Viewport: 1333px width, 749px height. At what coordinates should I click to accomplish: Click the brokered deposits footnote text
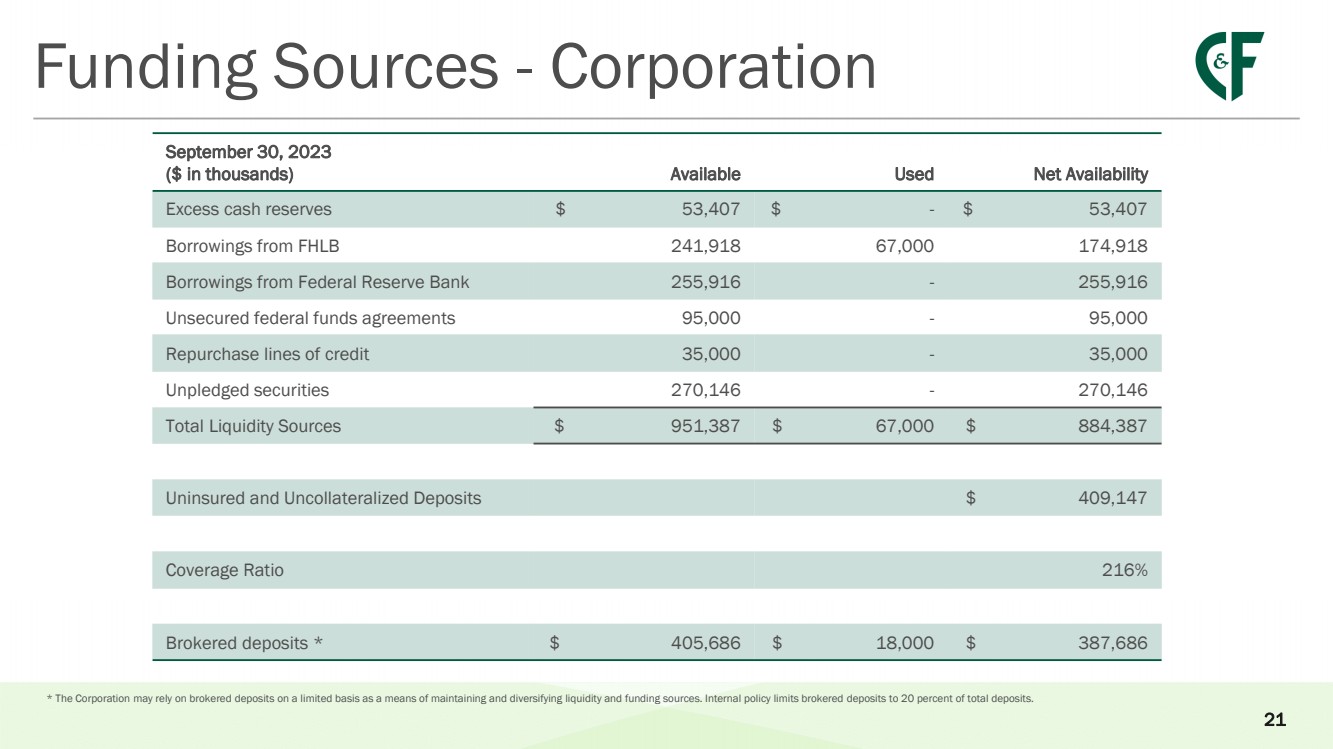[x=540, y=699]
